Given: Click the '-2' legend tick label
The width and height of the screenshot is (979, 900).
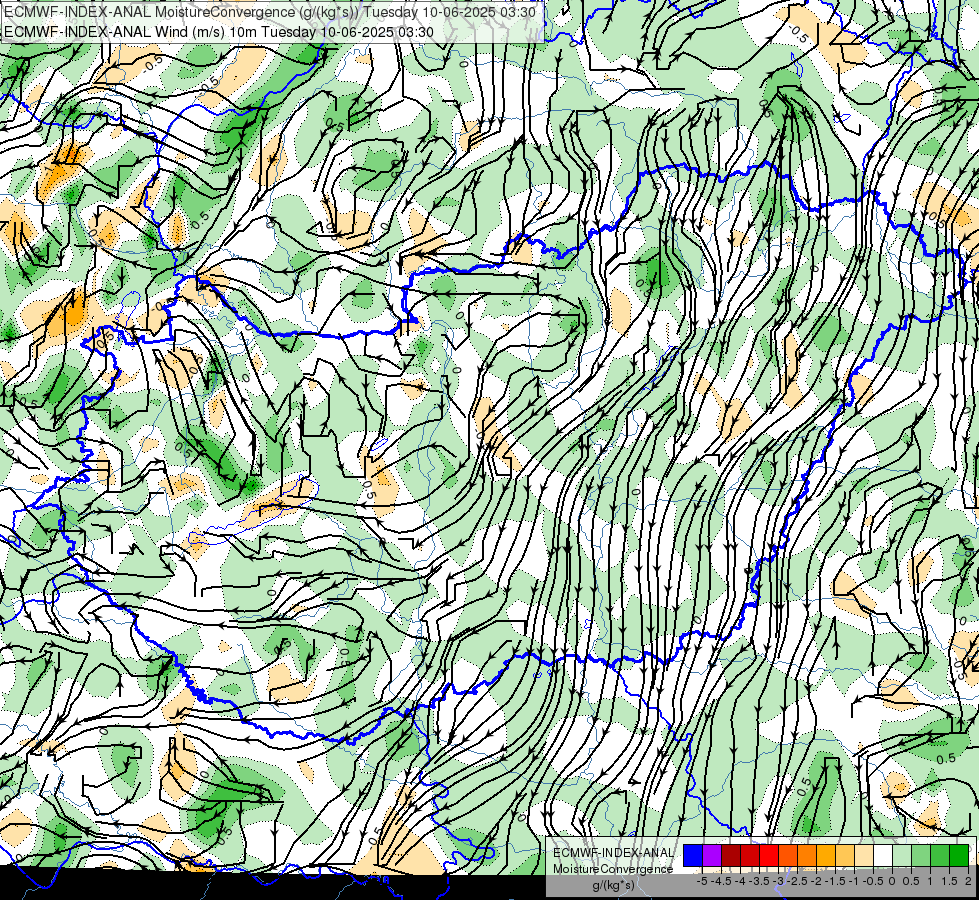Looking at the screenshot, I should click(816, 881).
